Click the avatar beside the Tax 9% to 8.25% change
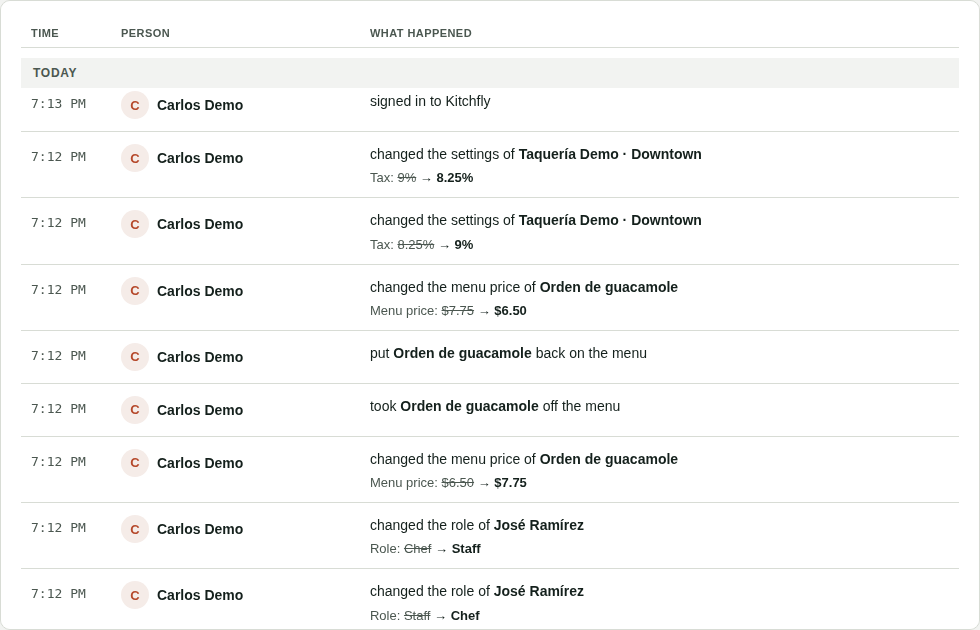 [134, 158]
